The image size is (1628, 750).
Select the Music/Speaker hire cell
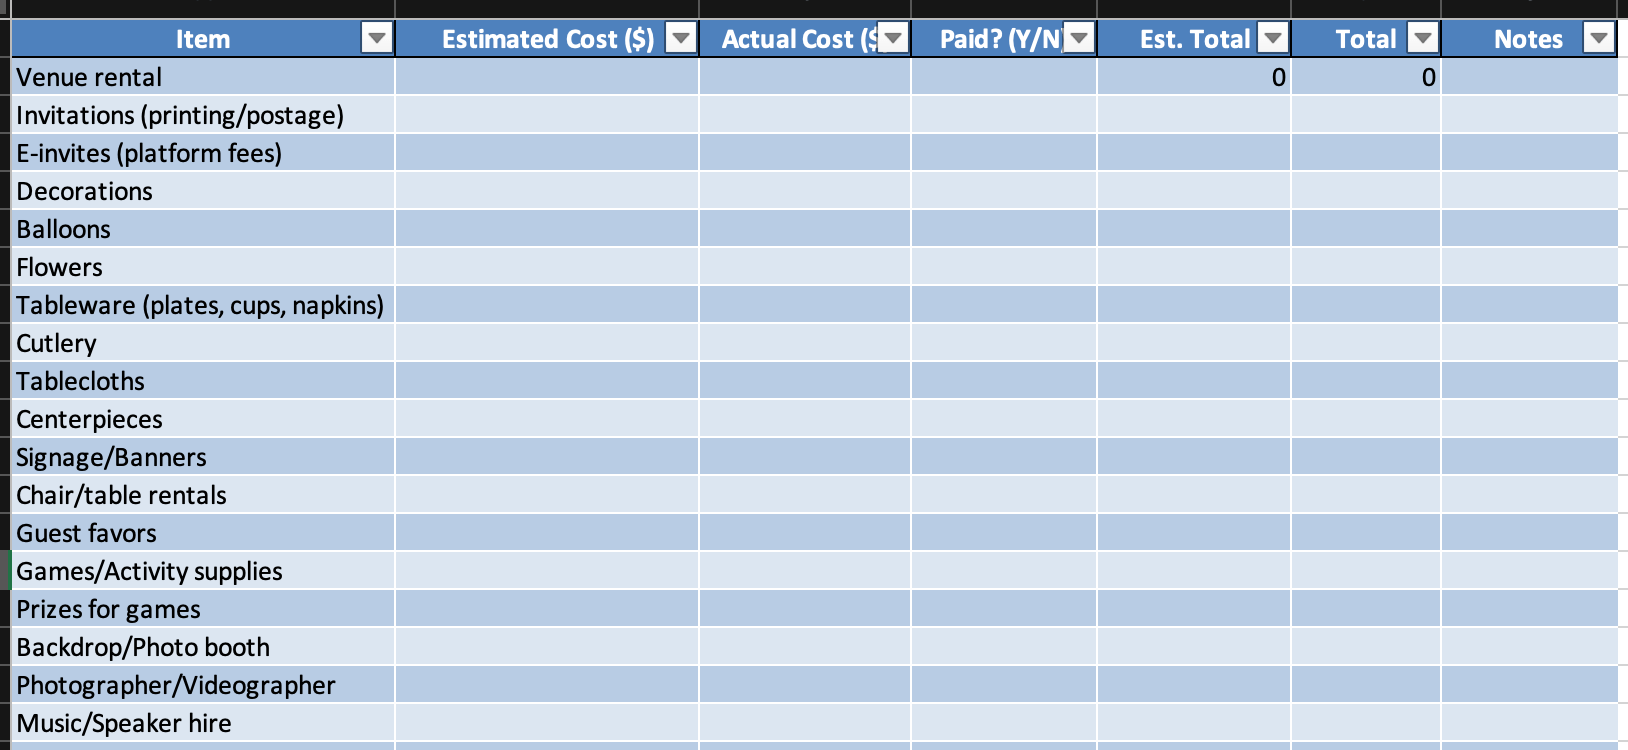pyautogui.click(x=202, y=723)
